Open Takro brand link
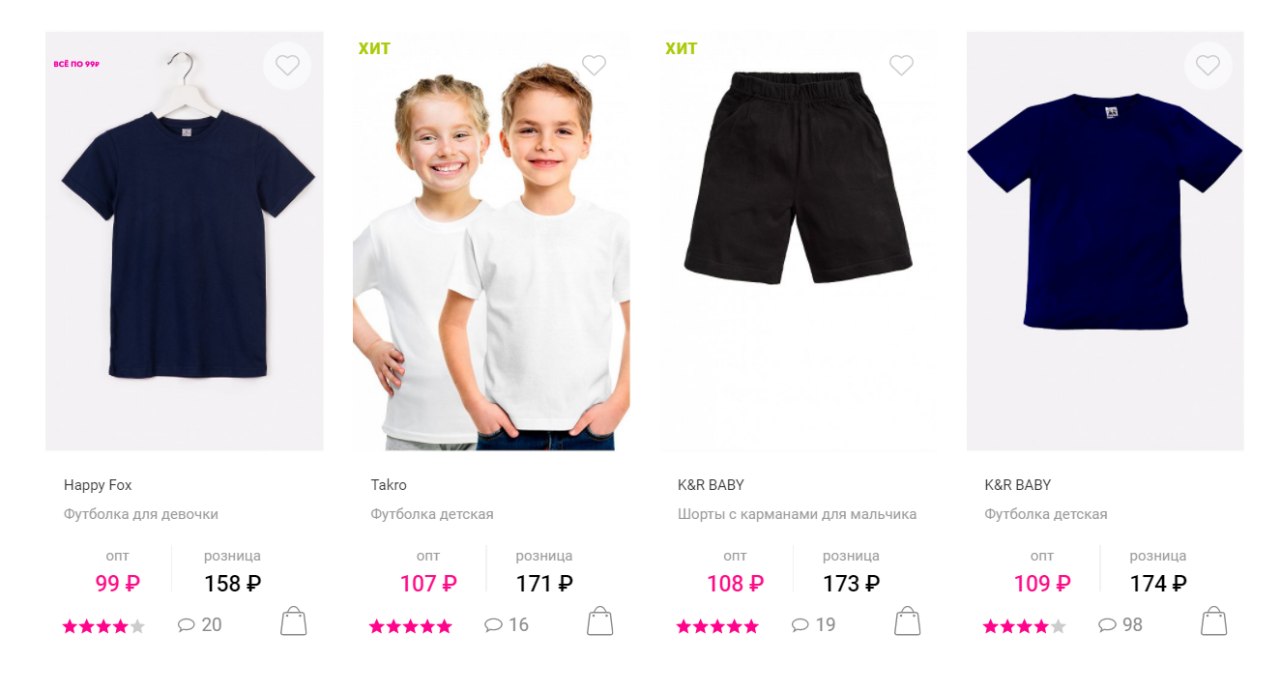 coord(389,485)
